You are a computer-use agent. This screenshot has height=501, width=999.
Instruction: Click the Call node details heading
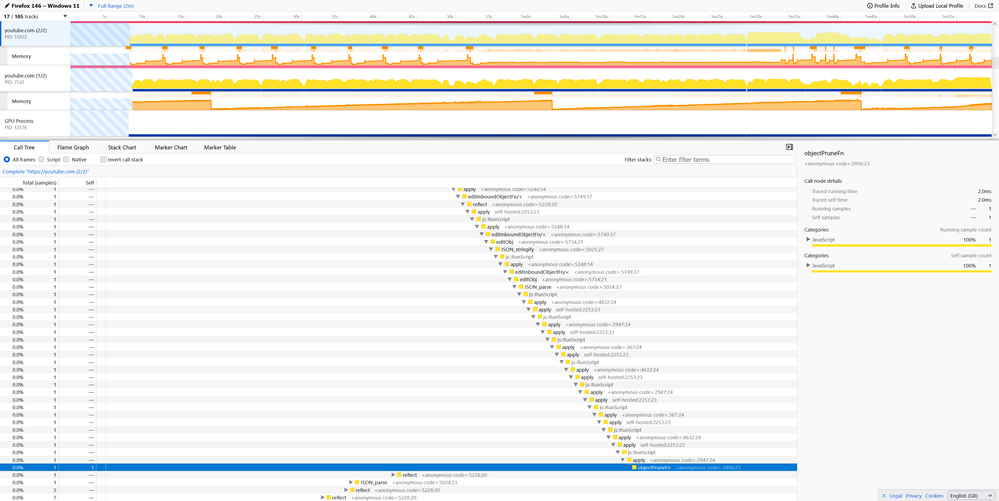(x=824, y=181)
